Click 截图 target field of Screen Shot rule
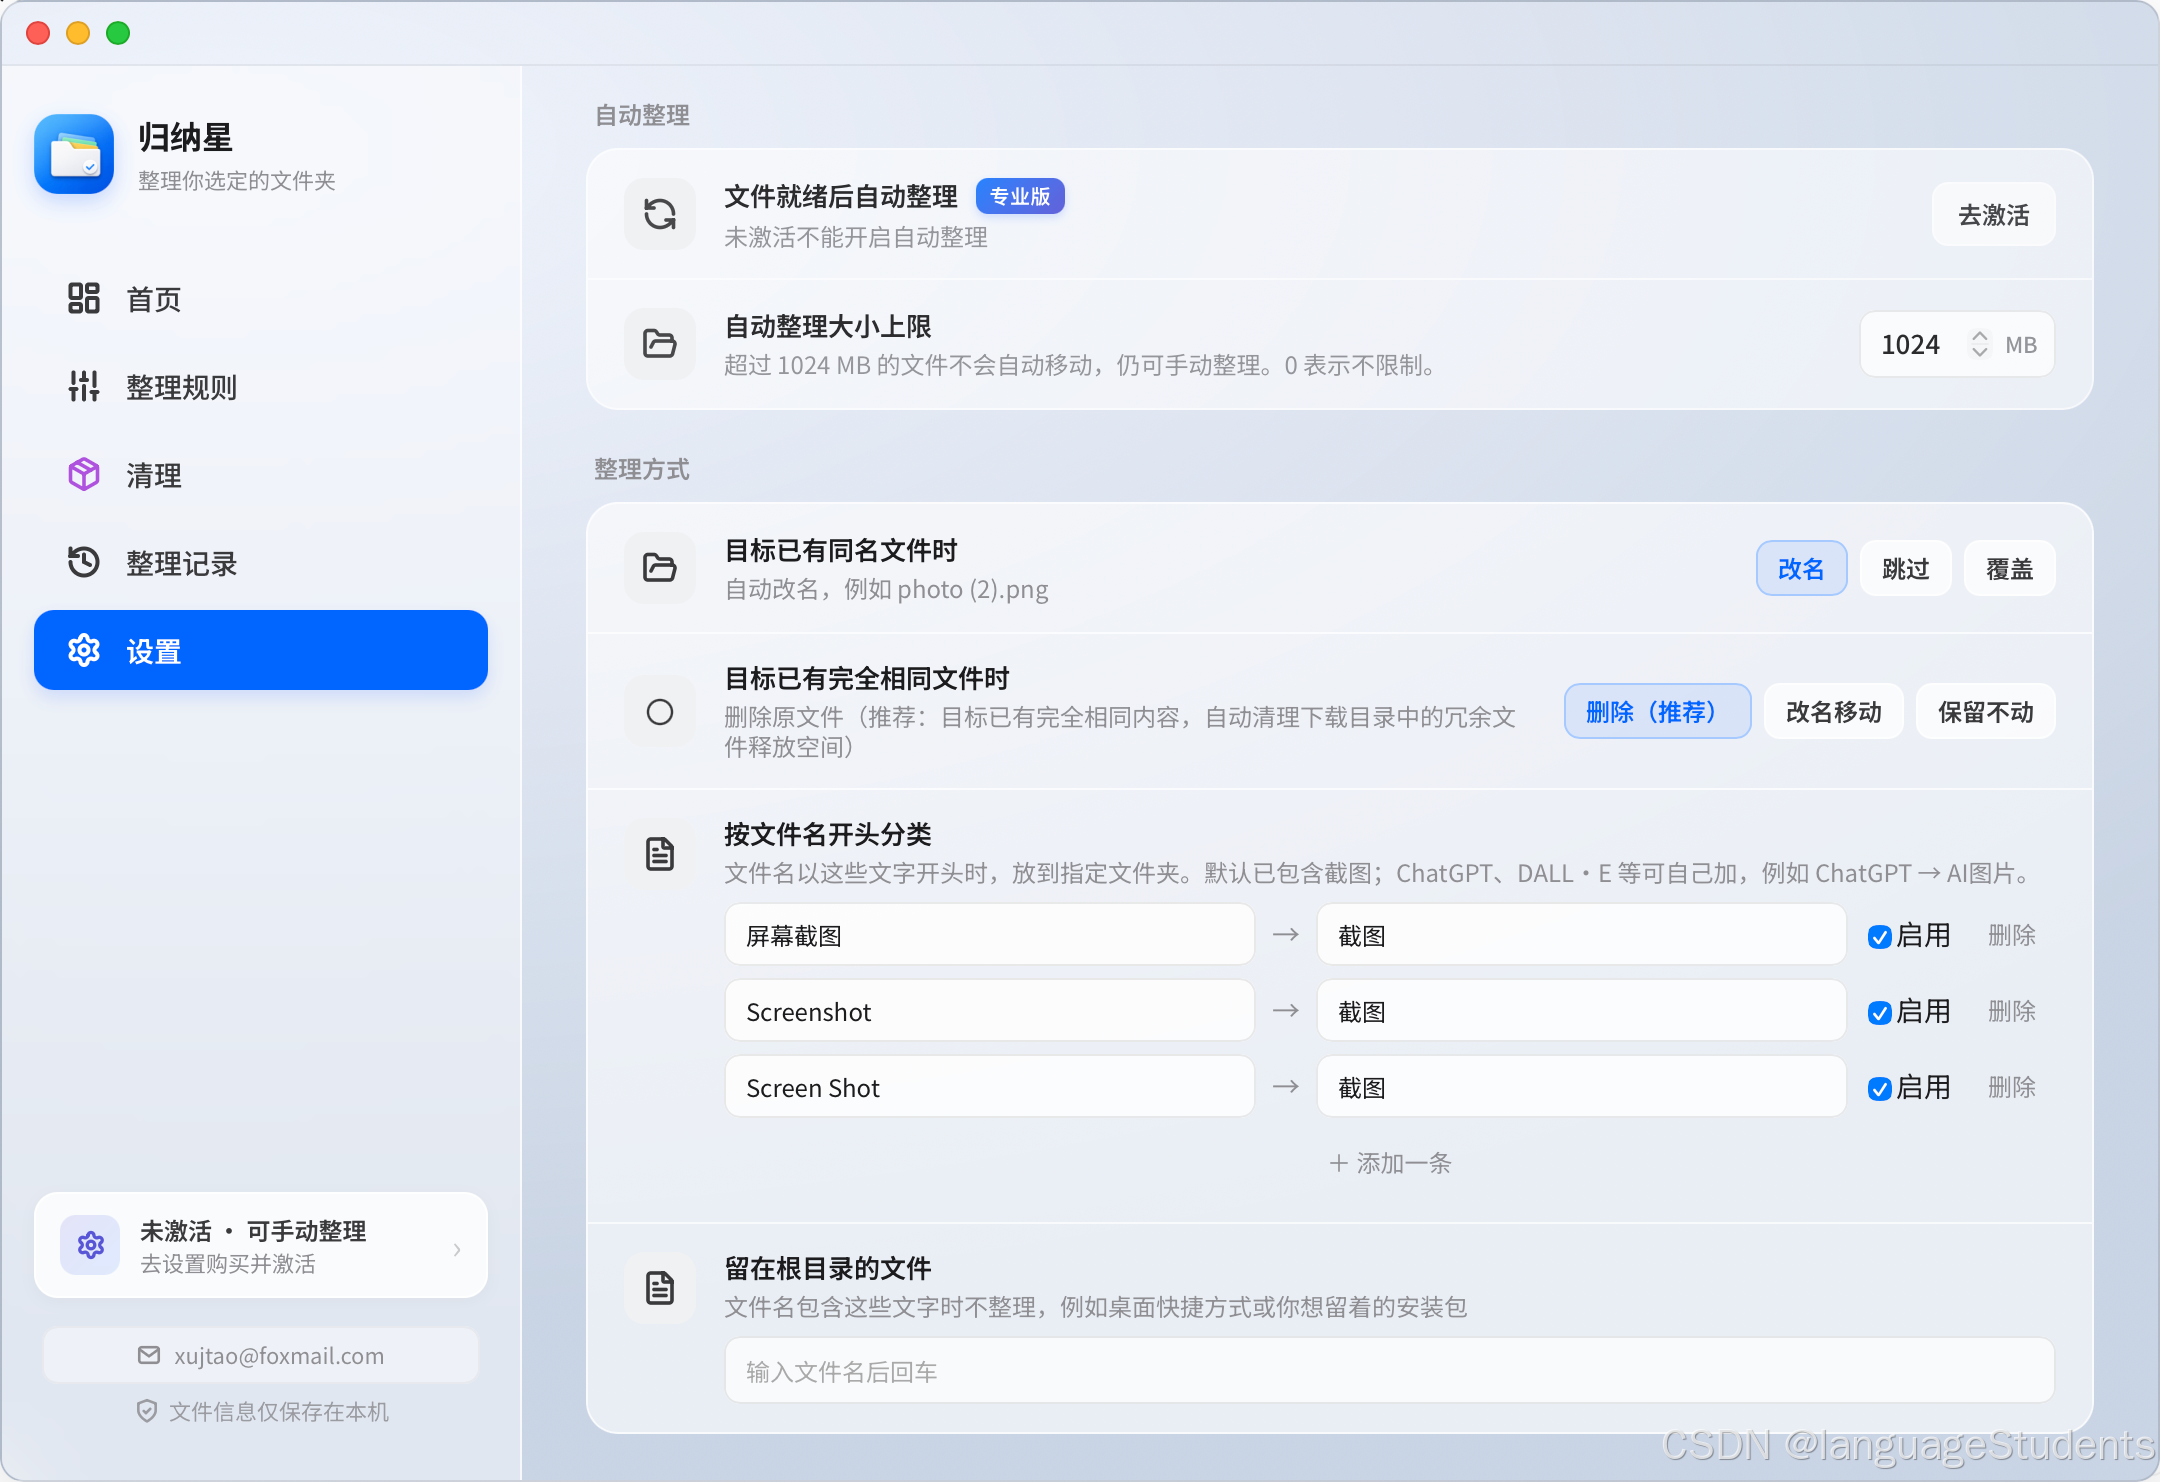The image size is (2160, 1482). pyautogui.click(x=1581, y=1087)
